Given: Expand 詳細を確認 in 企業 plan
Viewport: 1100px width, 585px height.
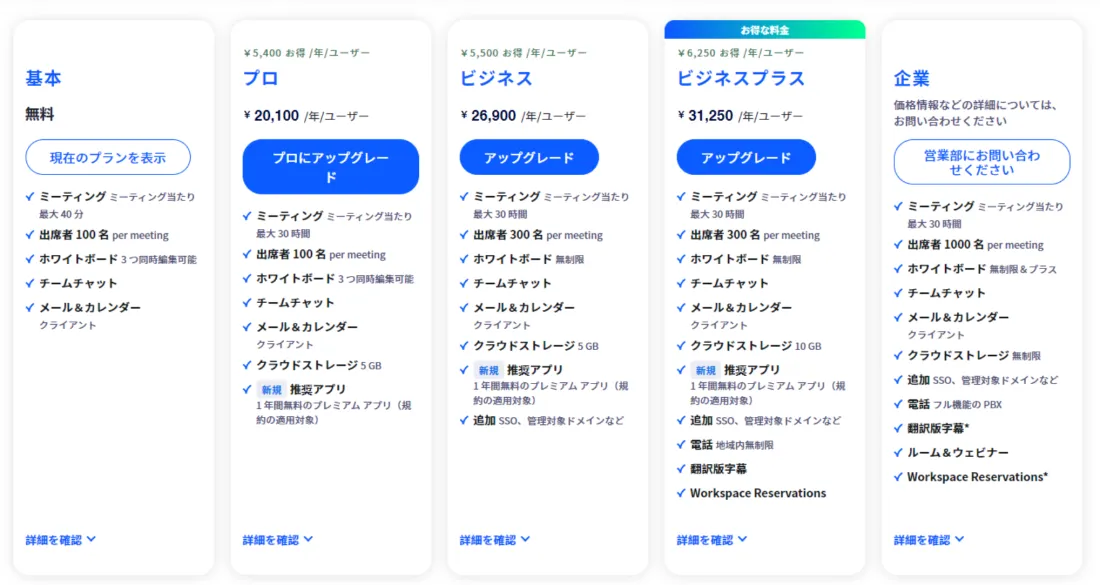Looking at the screenshot, I should (x=929, y=539).
